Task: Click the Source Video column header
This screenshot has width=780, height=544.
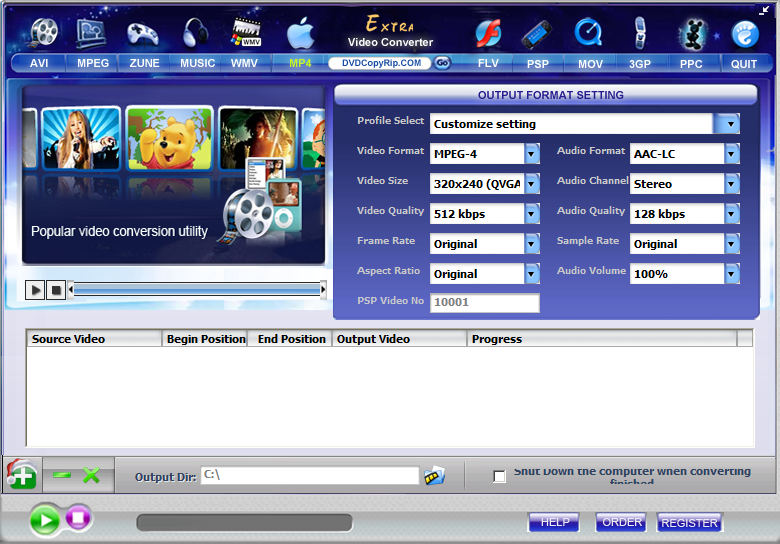Action: click(x=94, y=339)
